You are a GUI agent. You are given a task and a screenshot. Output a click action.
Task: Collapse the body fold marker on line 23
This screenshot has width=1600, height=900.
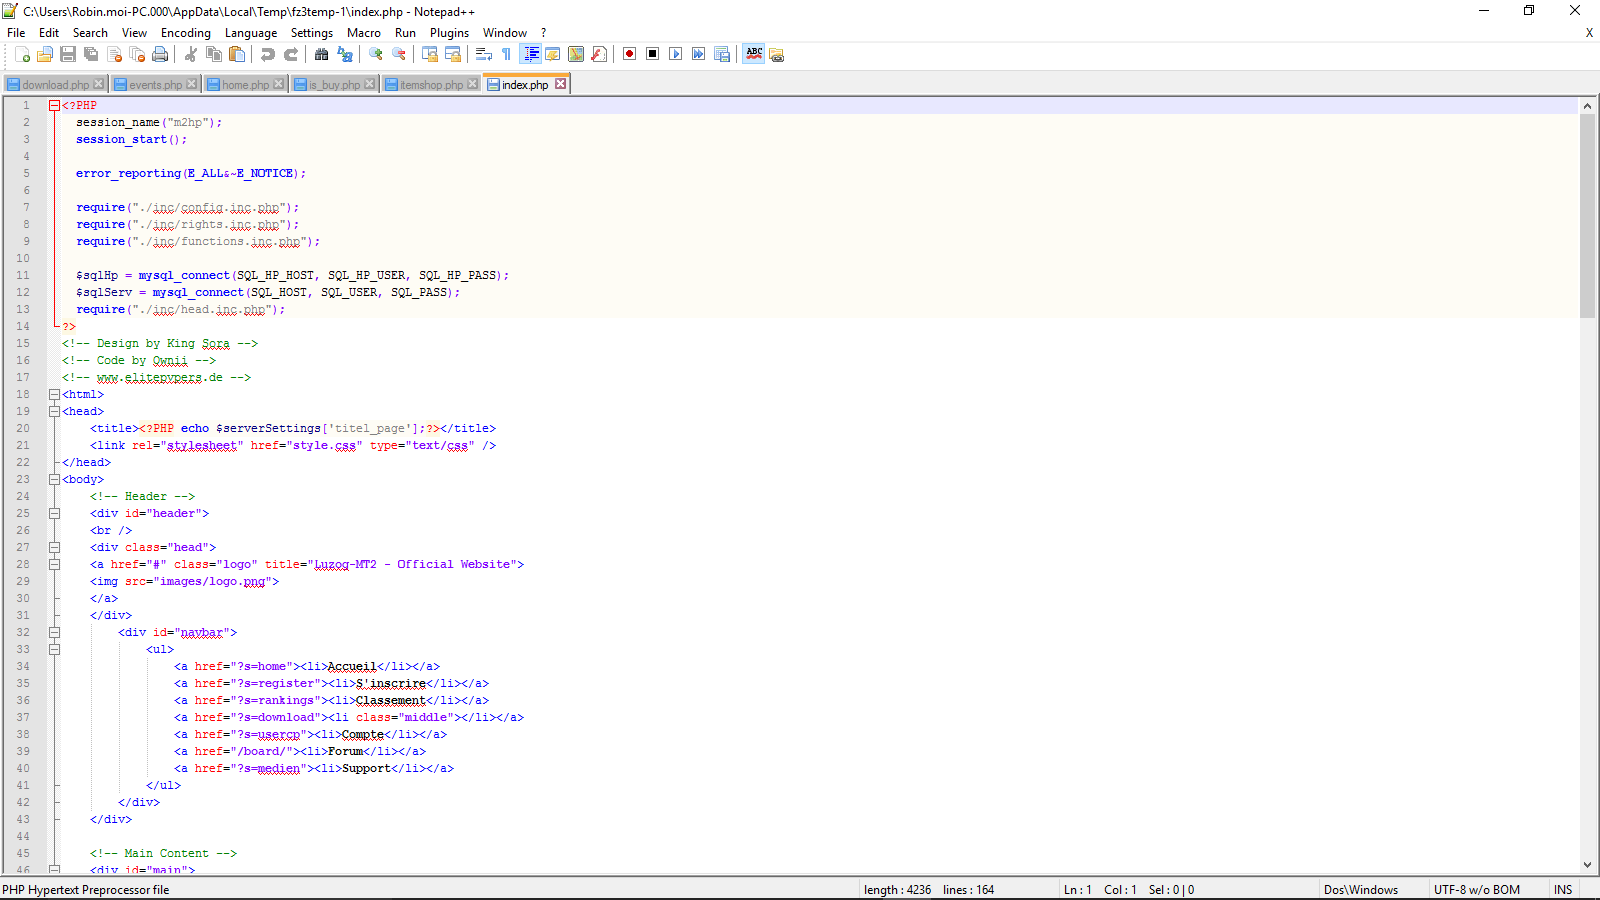pos(55,479)
